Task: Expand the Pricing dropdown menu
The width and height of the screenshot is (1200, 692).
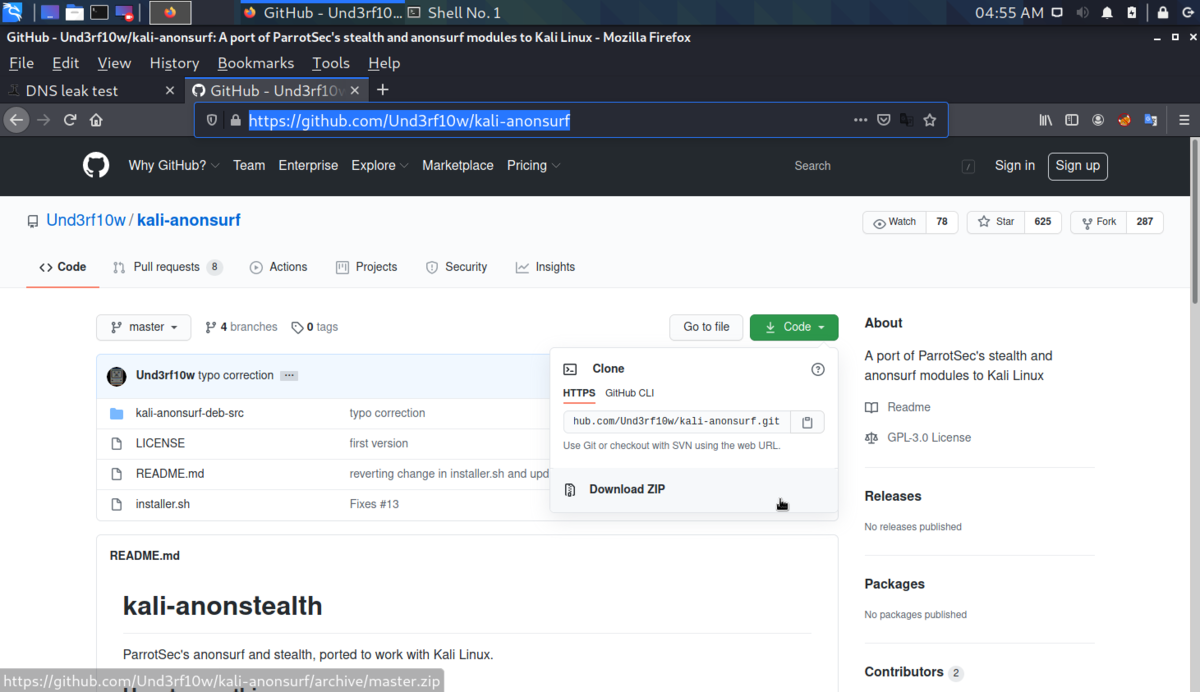Action: [x=533, y=166]
